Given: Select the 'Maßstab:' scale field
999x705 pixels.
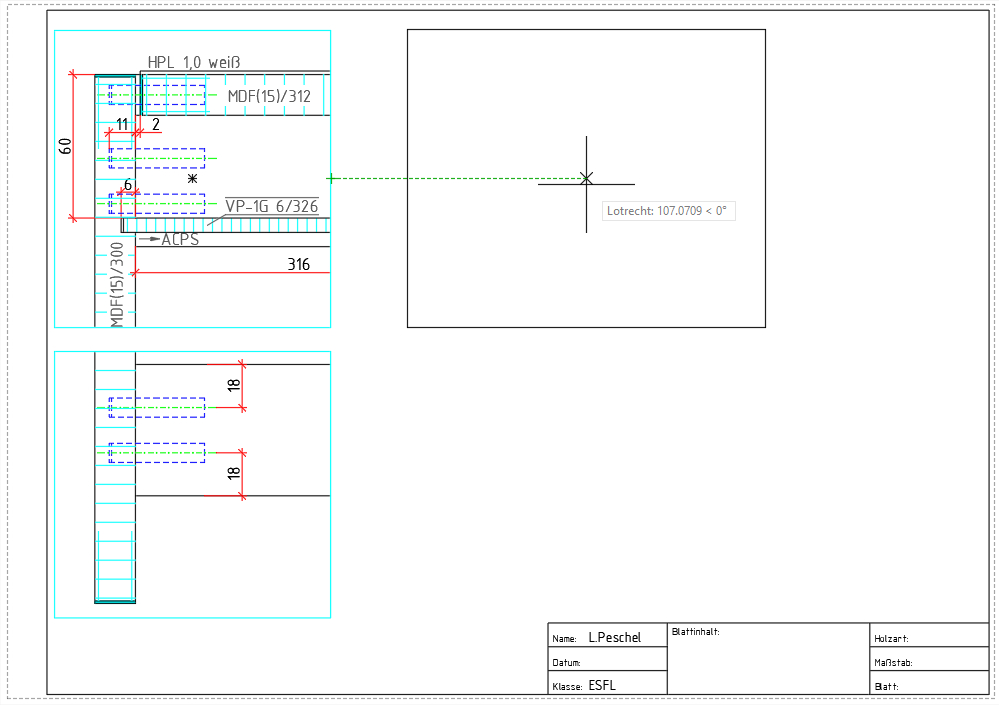Looking at the screenshot, I should tap(893, 662).
